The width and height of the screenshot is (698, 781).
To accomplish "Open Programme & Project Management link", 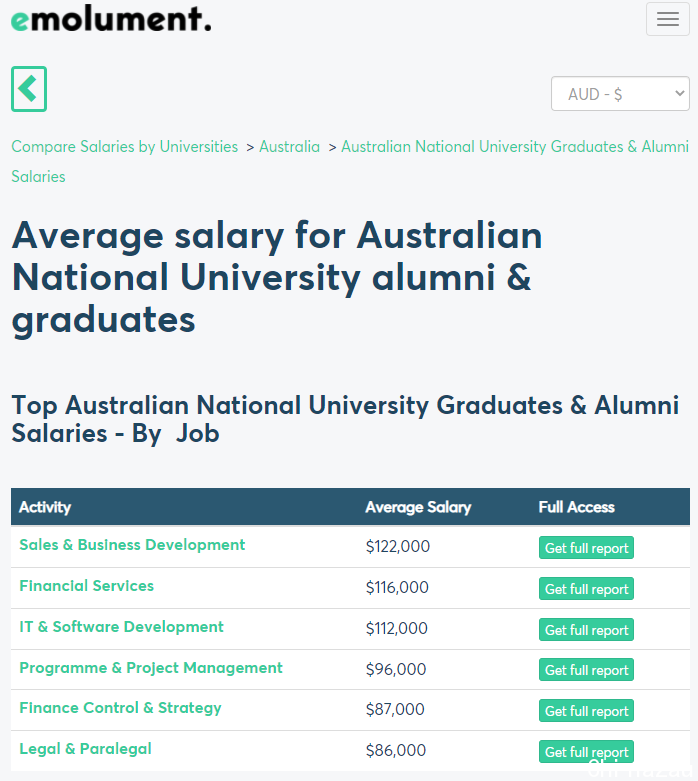I will (151, 668).
